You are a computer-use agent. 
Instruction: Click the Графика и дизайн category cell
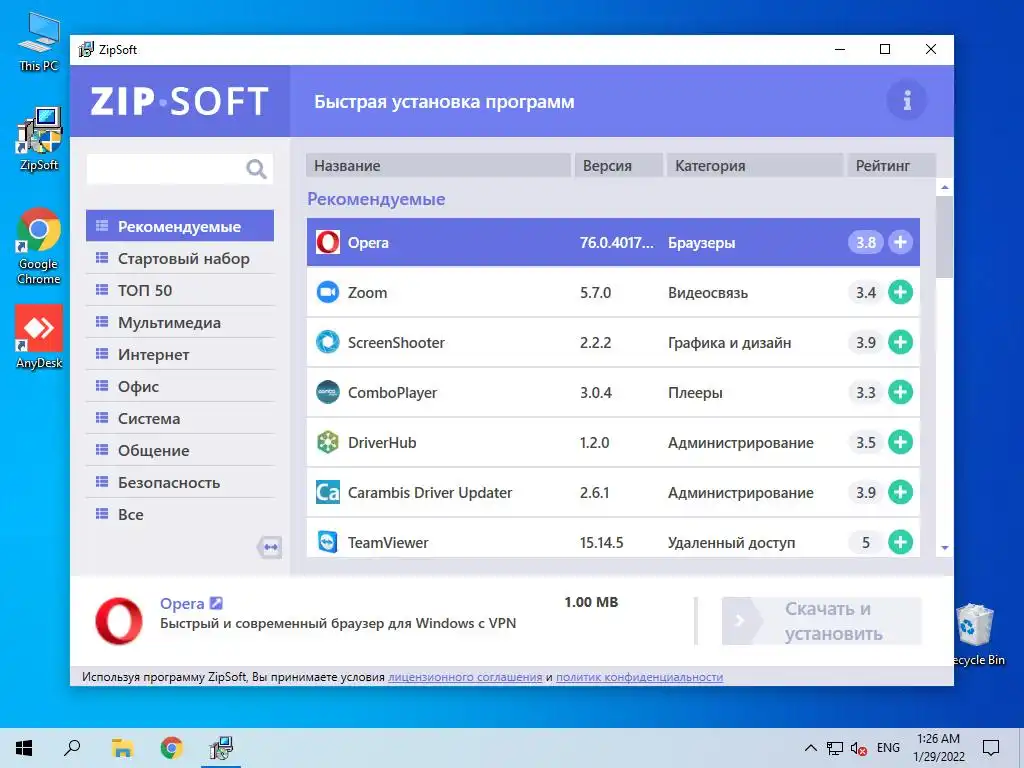click(729, 342)
